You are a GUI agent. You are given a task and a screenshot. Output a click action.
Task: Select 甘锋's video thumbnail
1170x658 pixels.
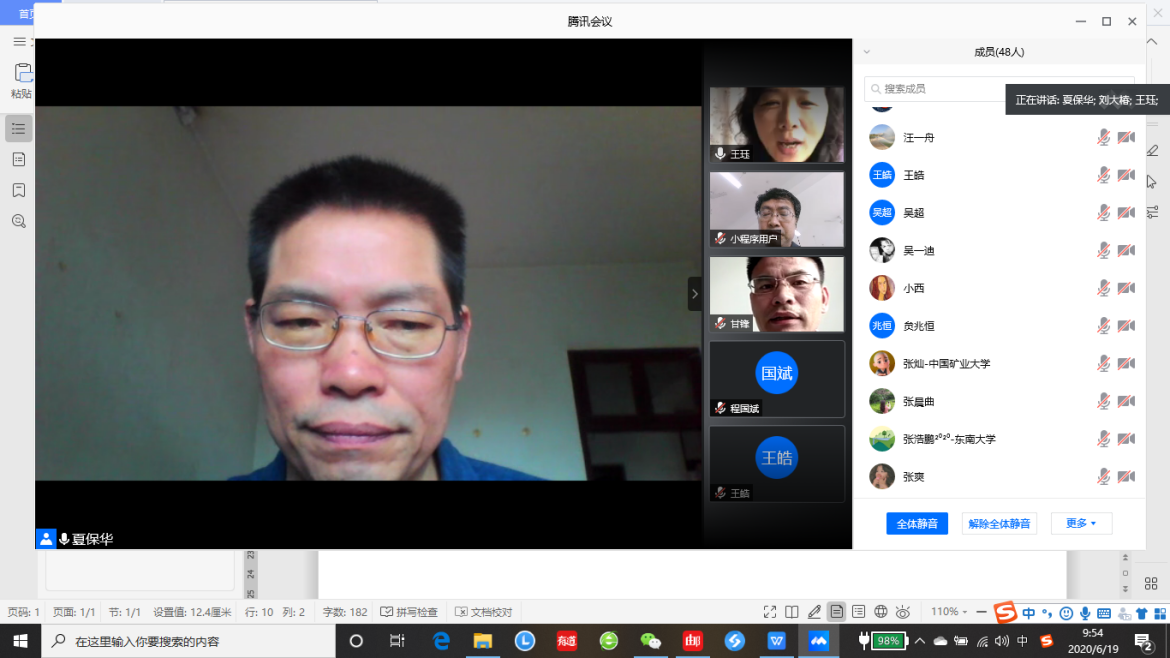coord(777,294)
